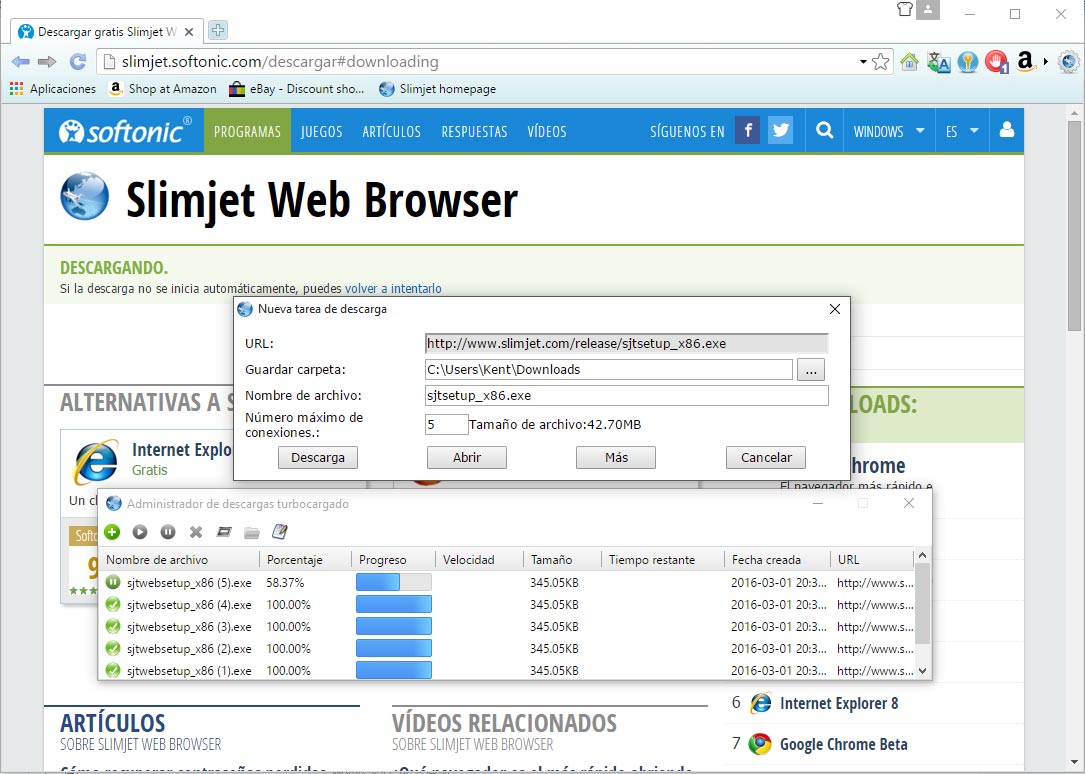This screenshot has height=774, width=1085.
Task: Click paused status icon of sjtwebsetup_x86 (5).exe
Action: pyautogui.click(x=113, y=582)
